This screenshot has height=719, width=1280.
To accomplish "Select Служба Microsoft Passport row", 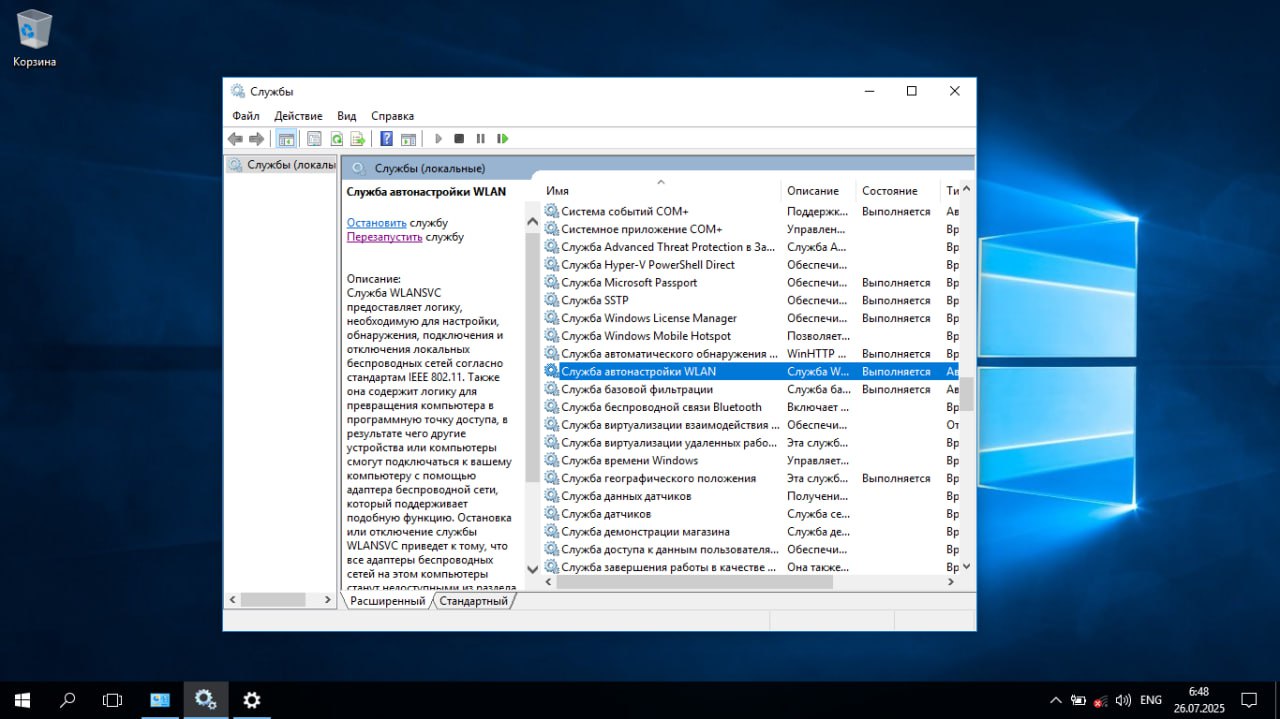I will point(751,283).
